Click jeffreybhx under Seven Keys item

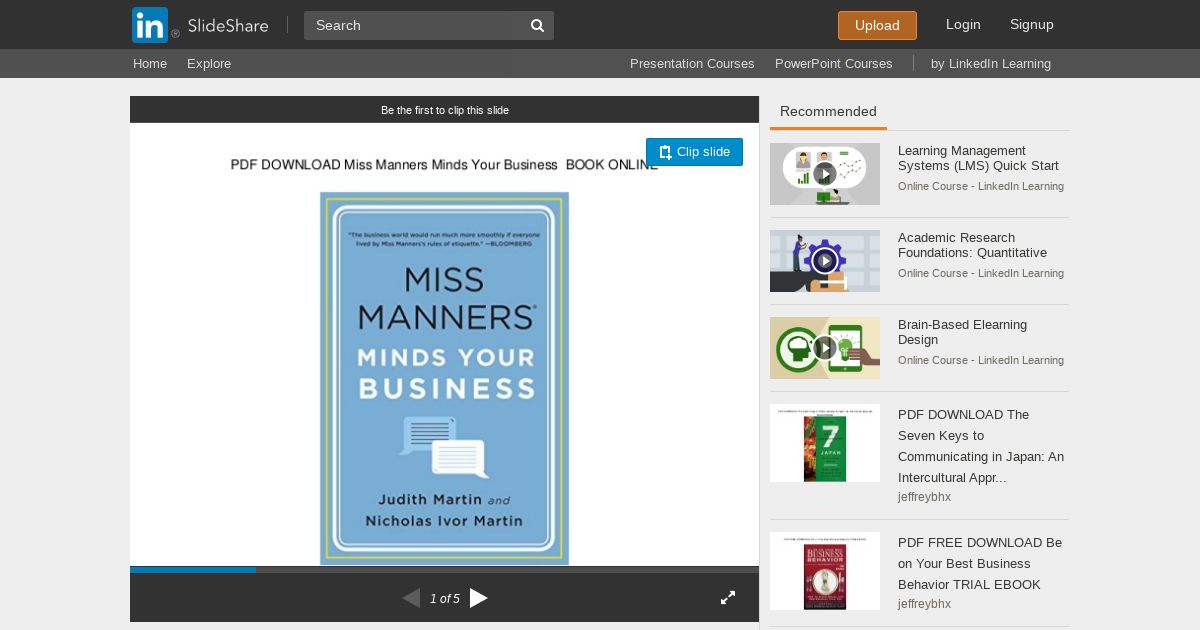pyautogui.click(x=924, y=497)
